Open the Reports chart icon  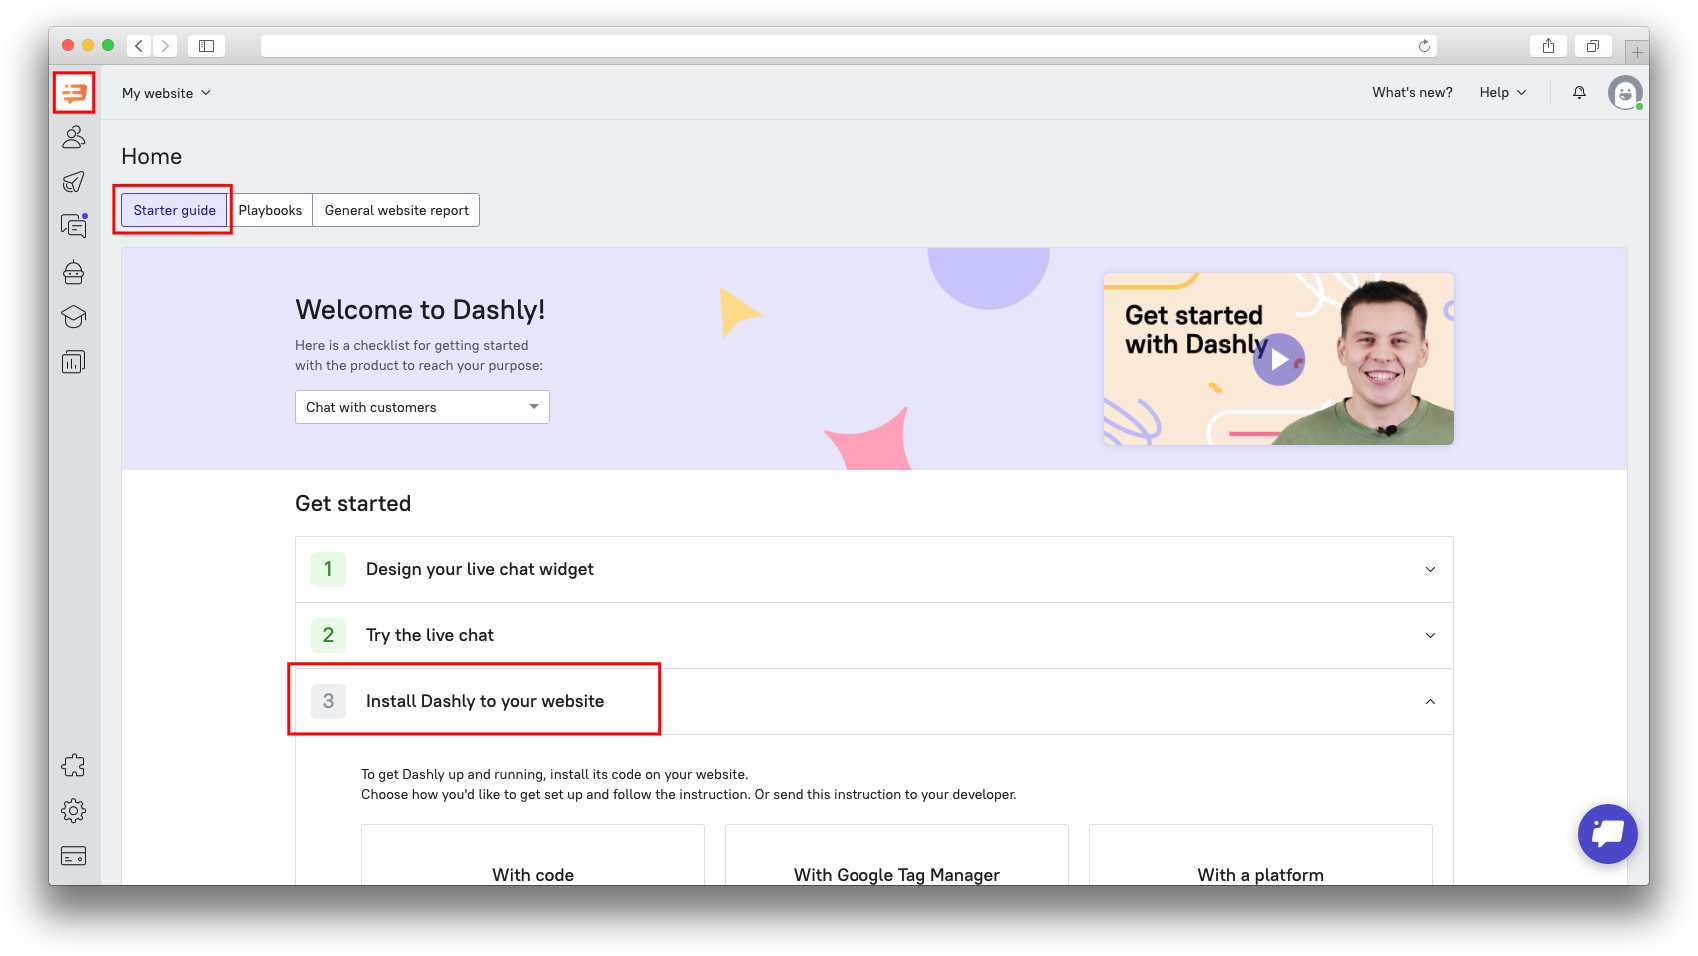pos(74,362)
